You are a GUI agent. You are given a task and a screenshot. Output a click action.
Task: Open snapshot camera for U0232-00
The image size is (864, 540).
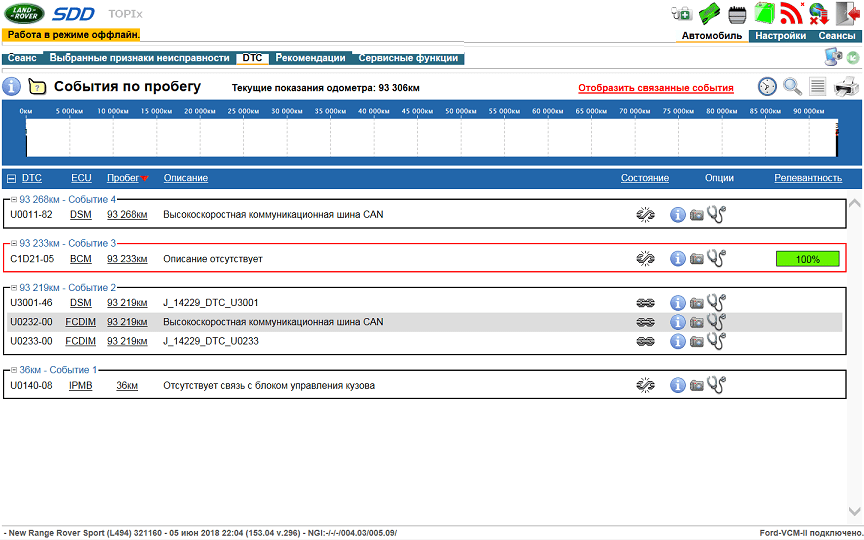(697, 322)
